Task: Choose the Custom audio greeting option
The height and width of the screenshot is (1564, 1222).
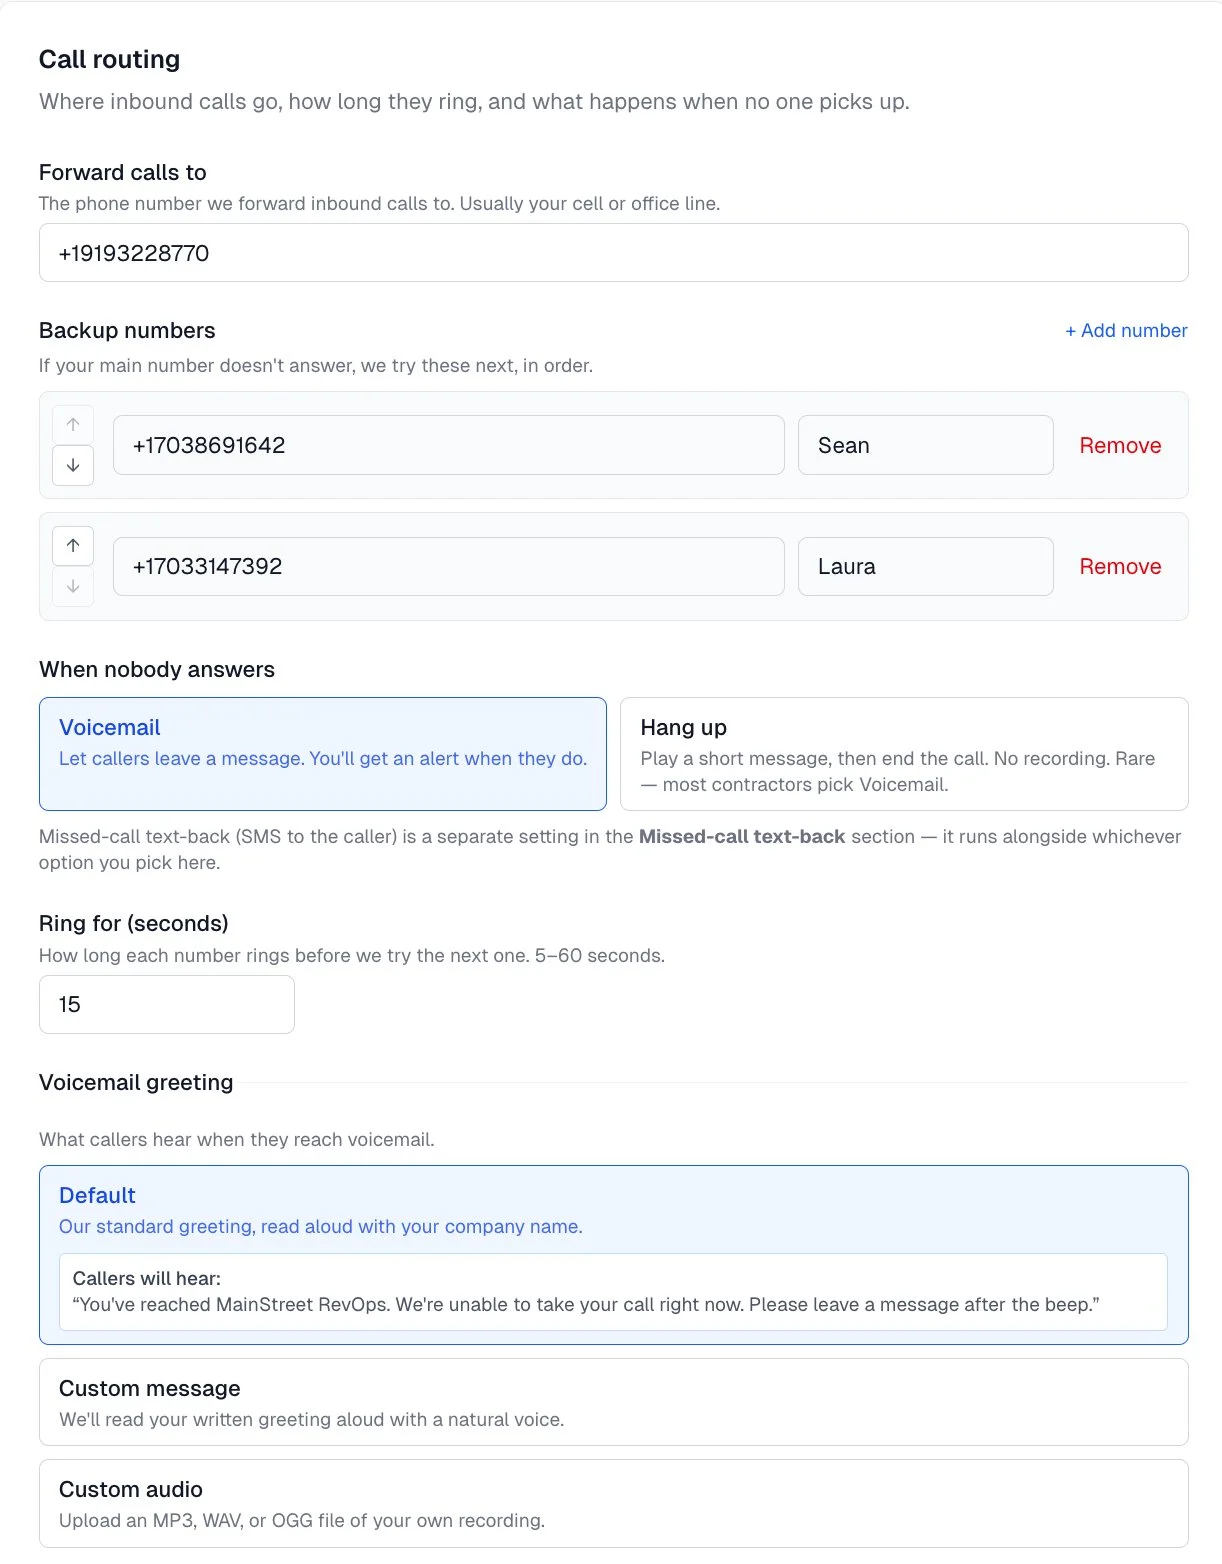Action: 613,1503
